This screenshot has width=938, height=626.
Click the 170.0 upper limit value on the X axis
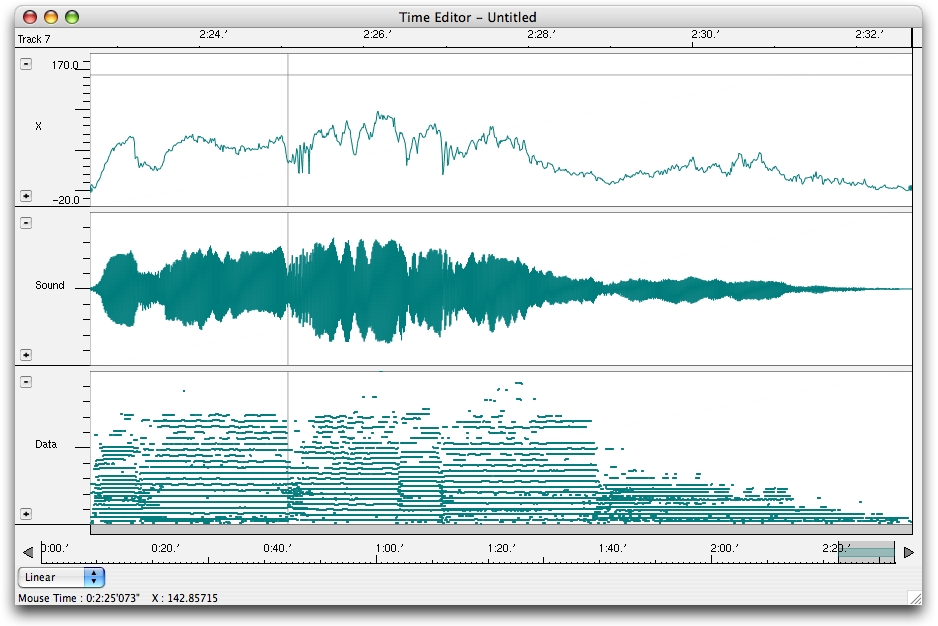click(66, 65)
